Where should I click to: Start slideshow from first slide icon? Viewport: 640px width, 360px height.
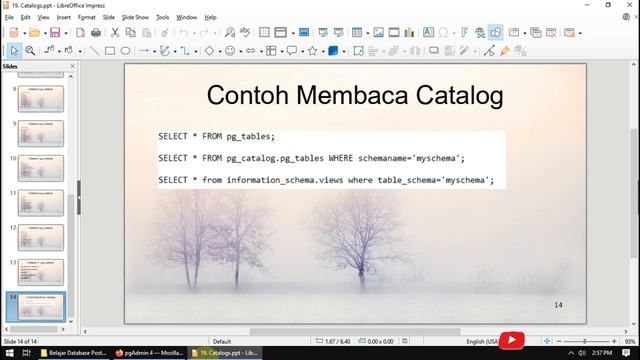323,33
